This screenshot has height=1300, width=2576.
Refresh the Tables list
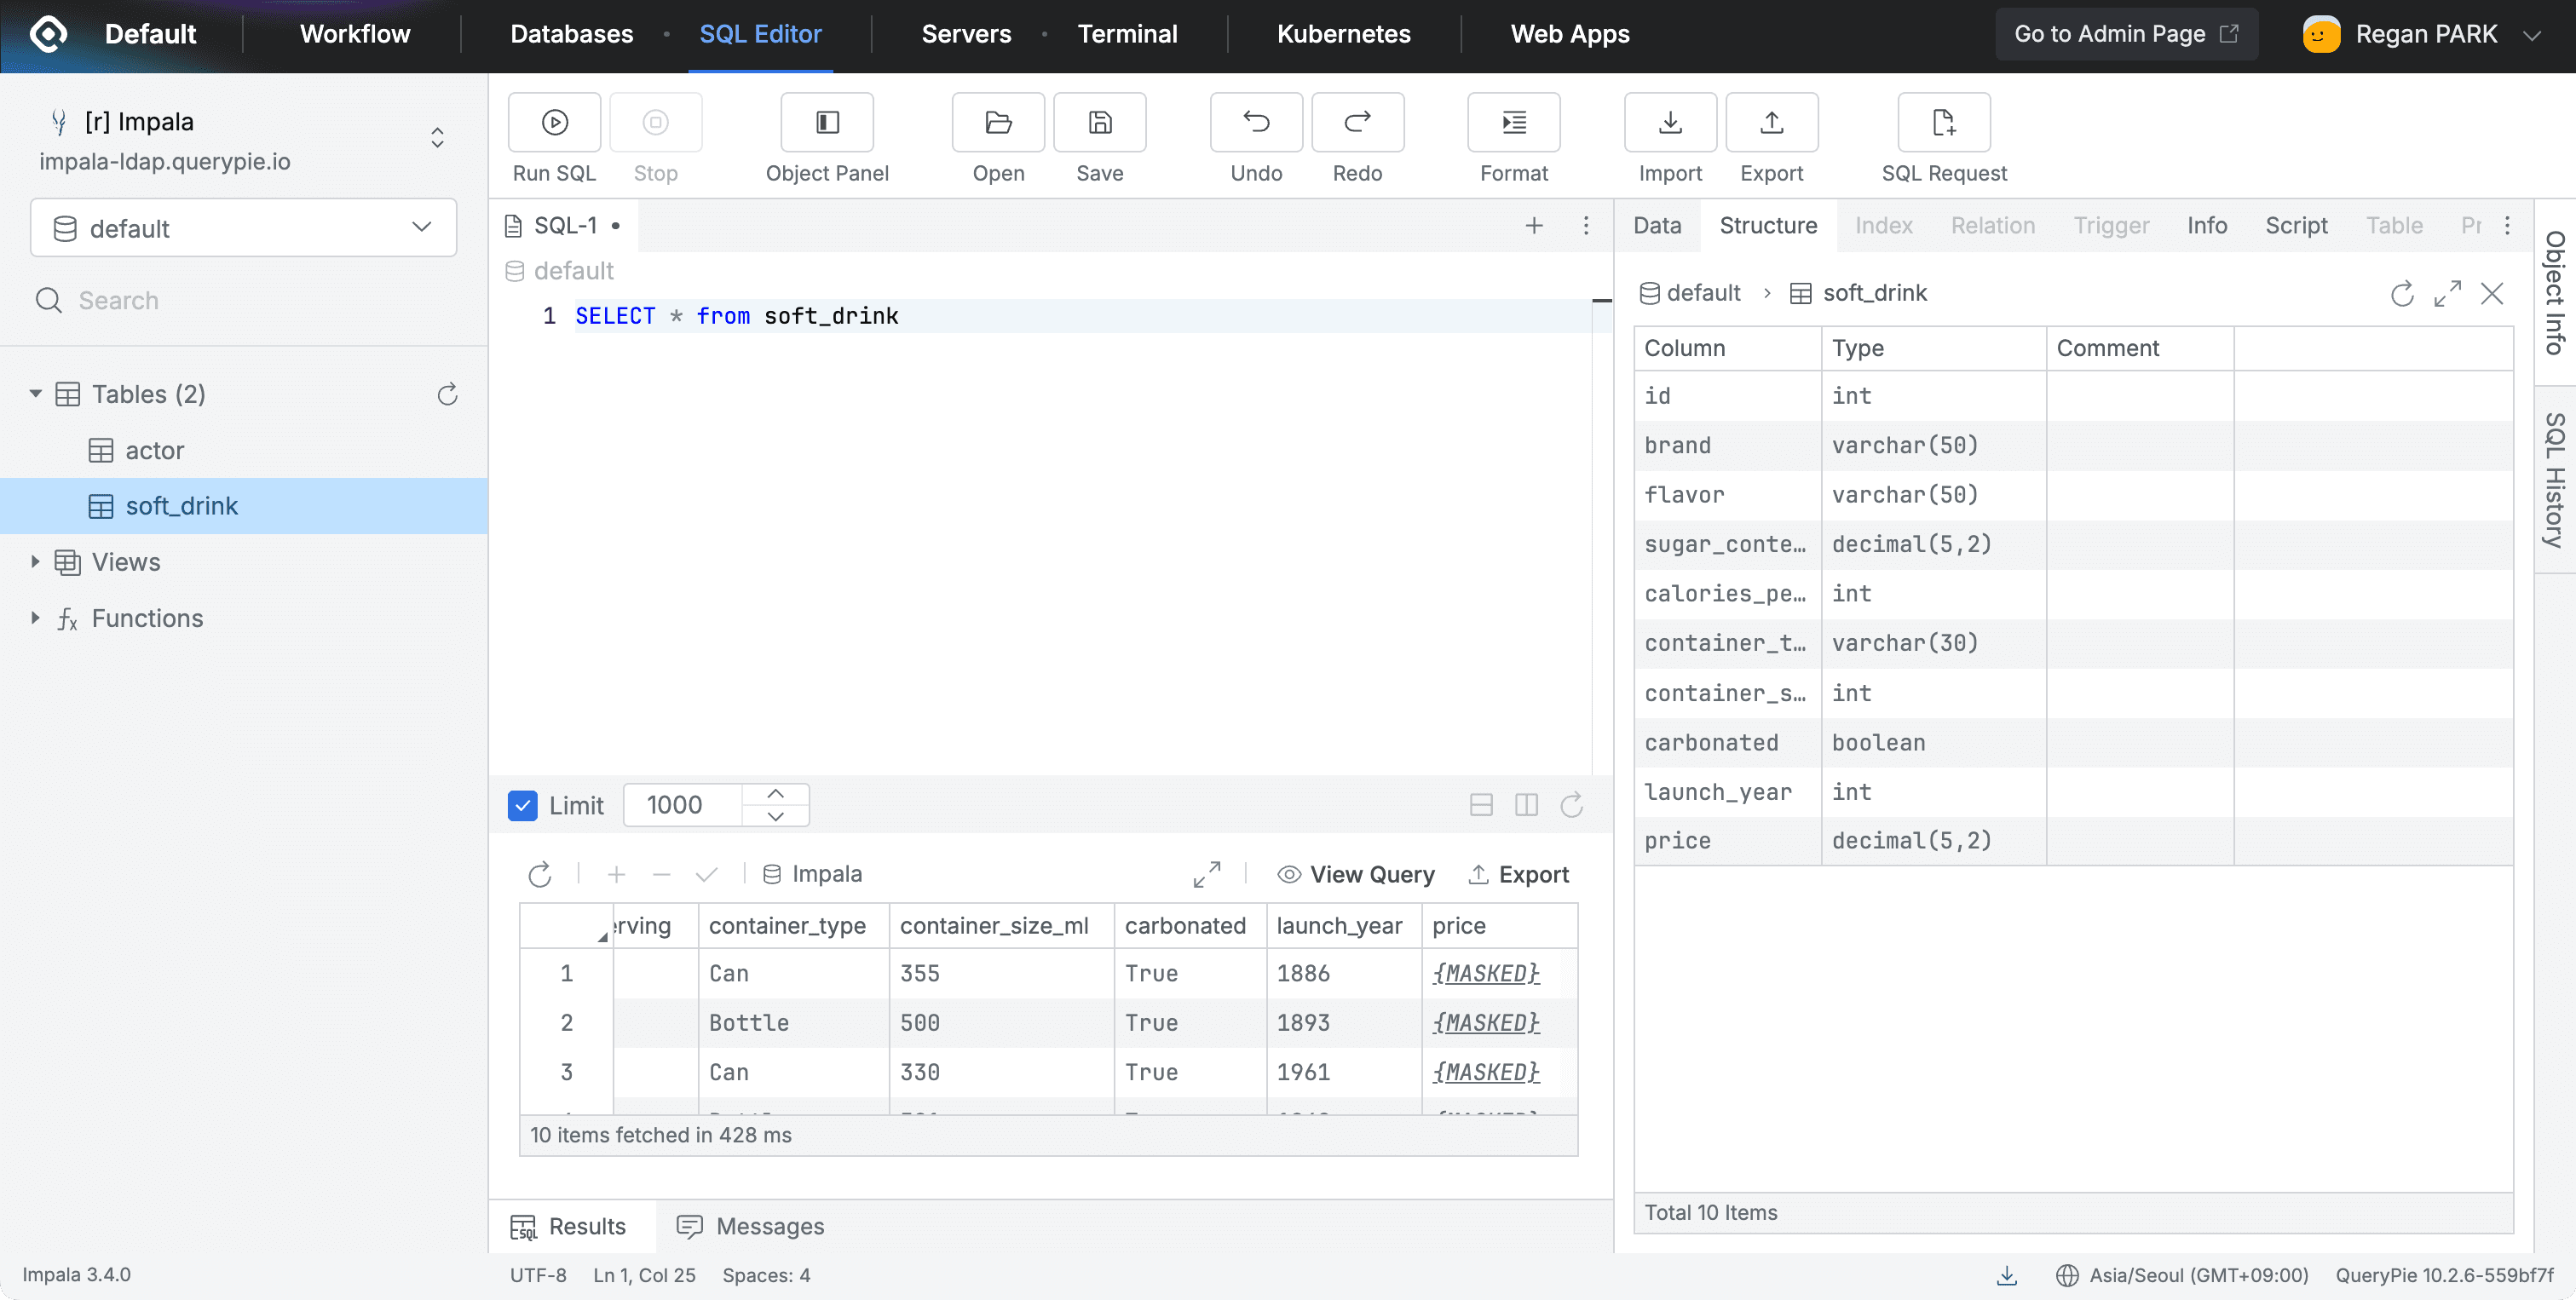(447, 394)
